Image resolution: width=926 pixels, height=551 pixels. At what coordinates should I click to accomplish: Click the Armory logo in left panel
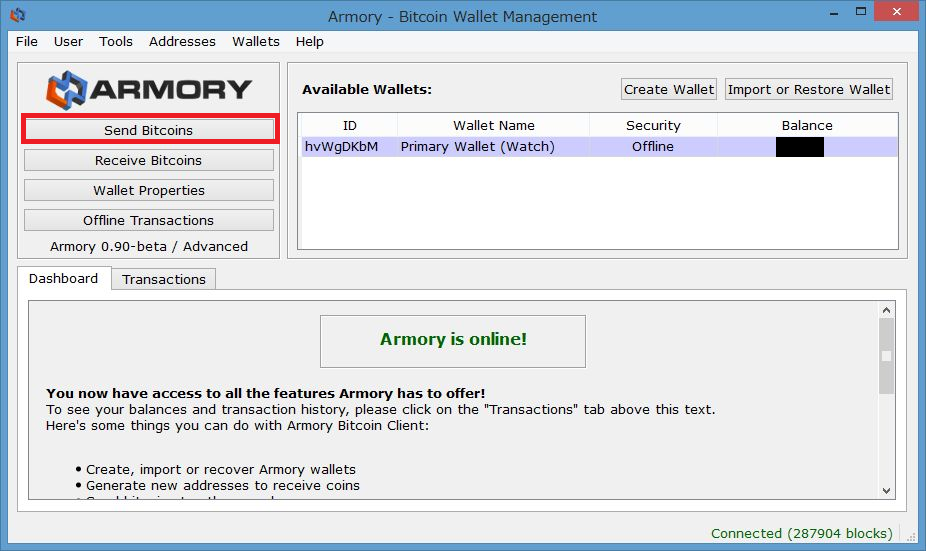point(149,90)
